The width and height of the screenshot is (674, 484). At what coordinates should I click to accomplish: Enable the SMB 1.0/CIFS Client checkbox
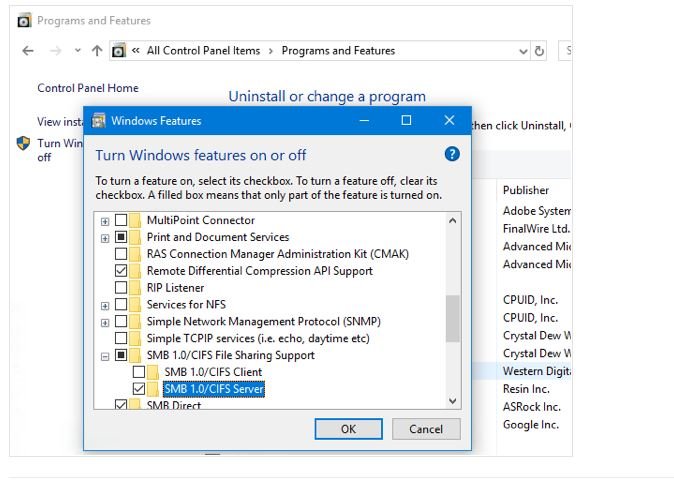coord(138,371)
